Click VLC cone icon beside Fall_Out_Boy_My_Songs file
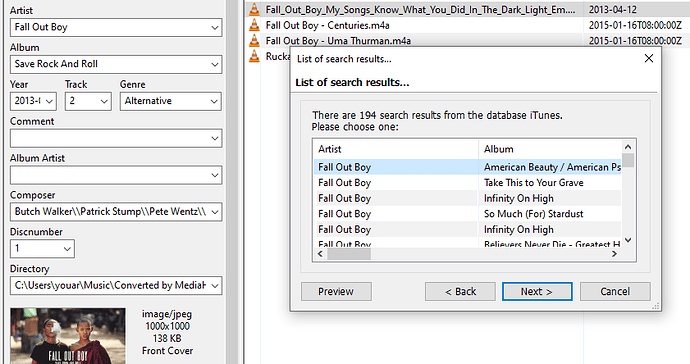The image size is (690, 364). pyautogui.click(x=254, y=9)
